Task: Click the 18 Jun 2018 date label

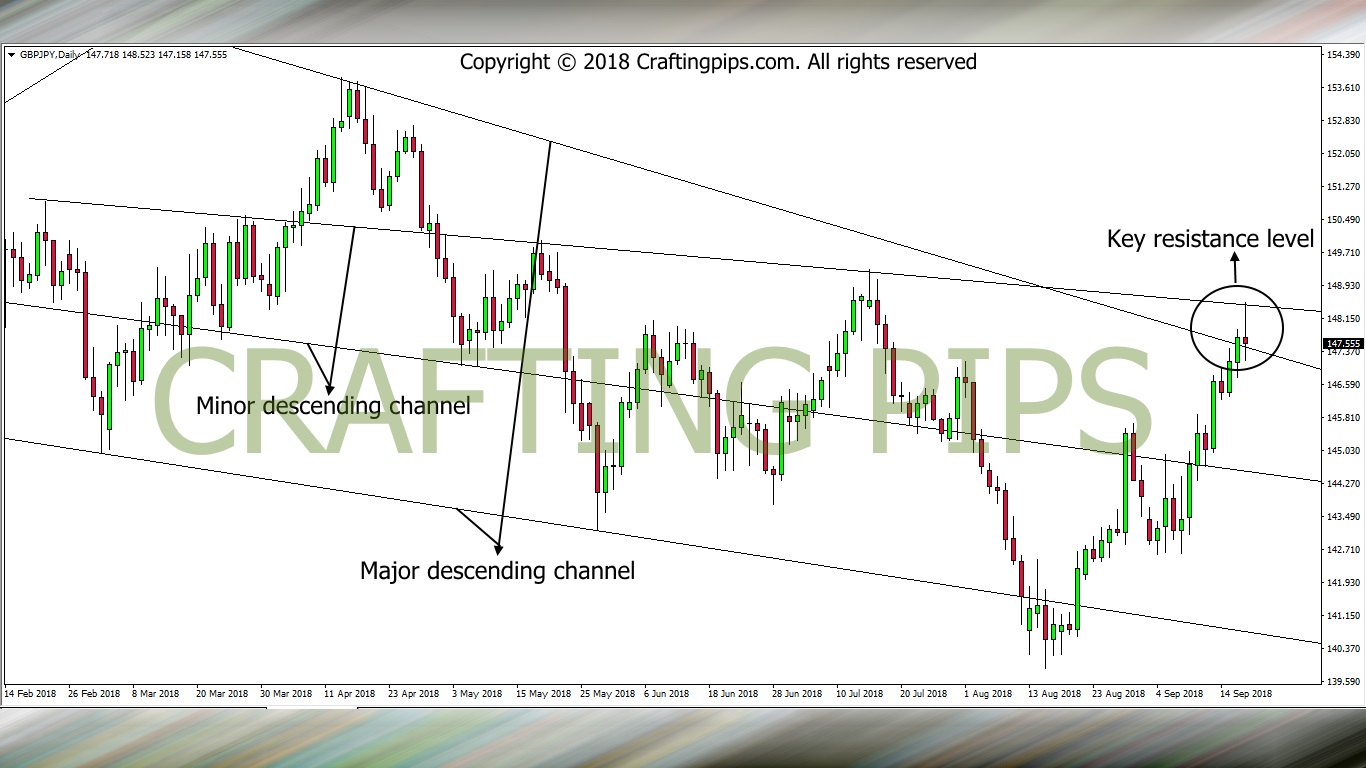Action: (x=733, y=693)
